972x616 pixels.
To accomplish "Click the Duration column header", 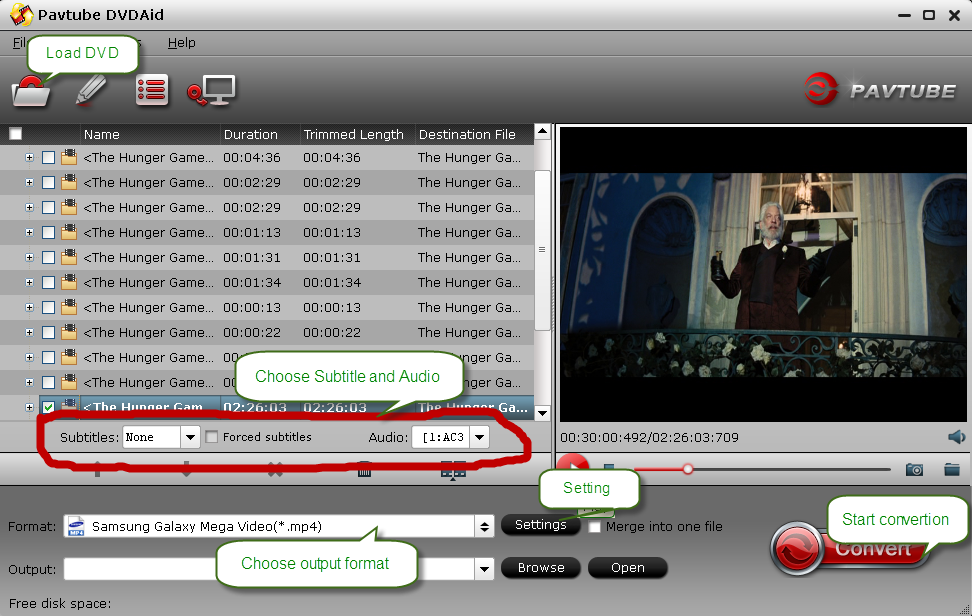I will coord(260,134).
